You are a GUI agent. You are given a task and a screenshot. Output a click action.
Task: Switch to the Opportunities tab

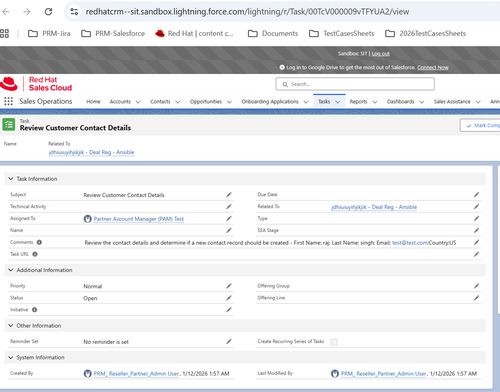[206, 102]
